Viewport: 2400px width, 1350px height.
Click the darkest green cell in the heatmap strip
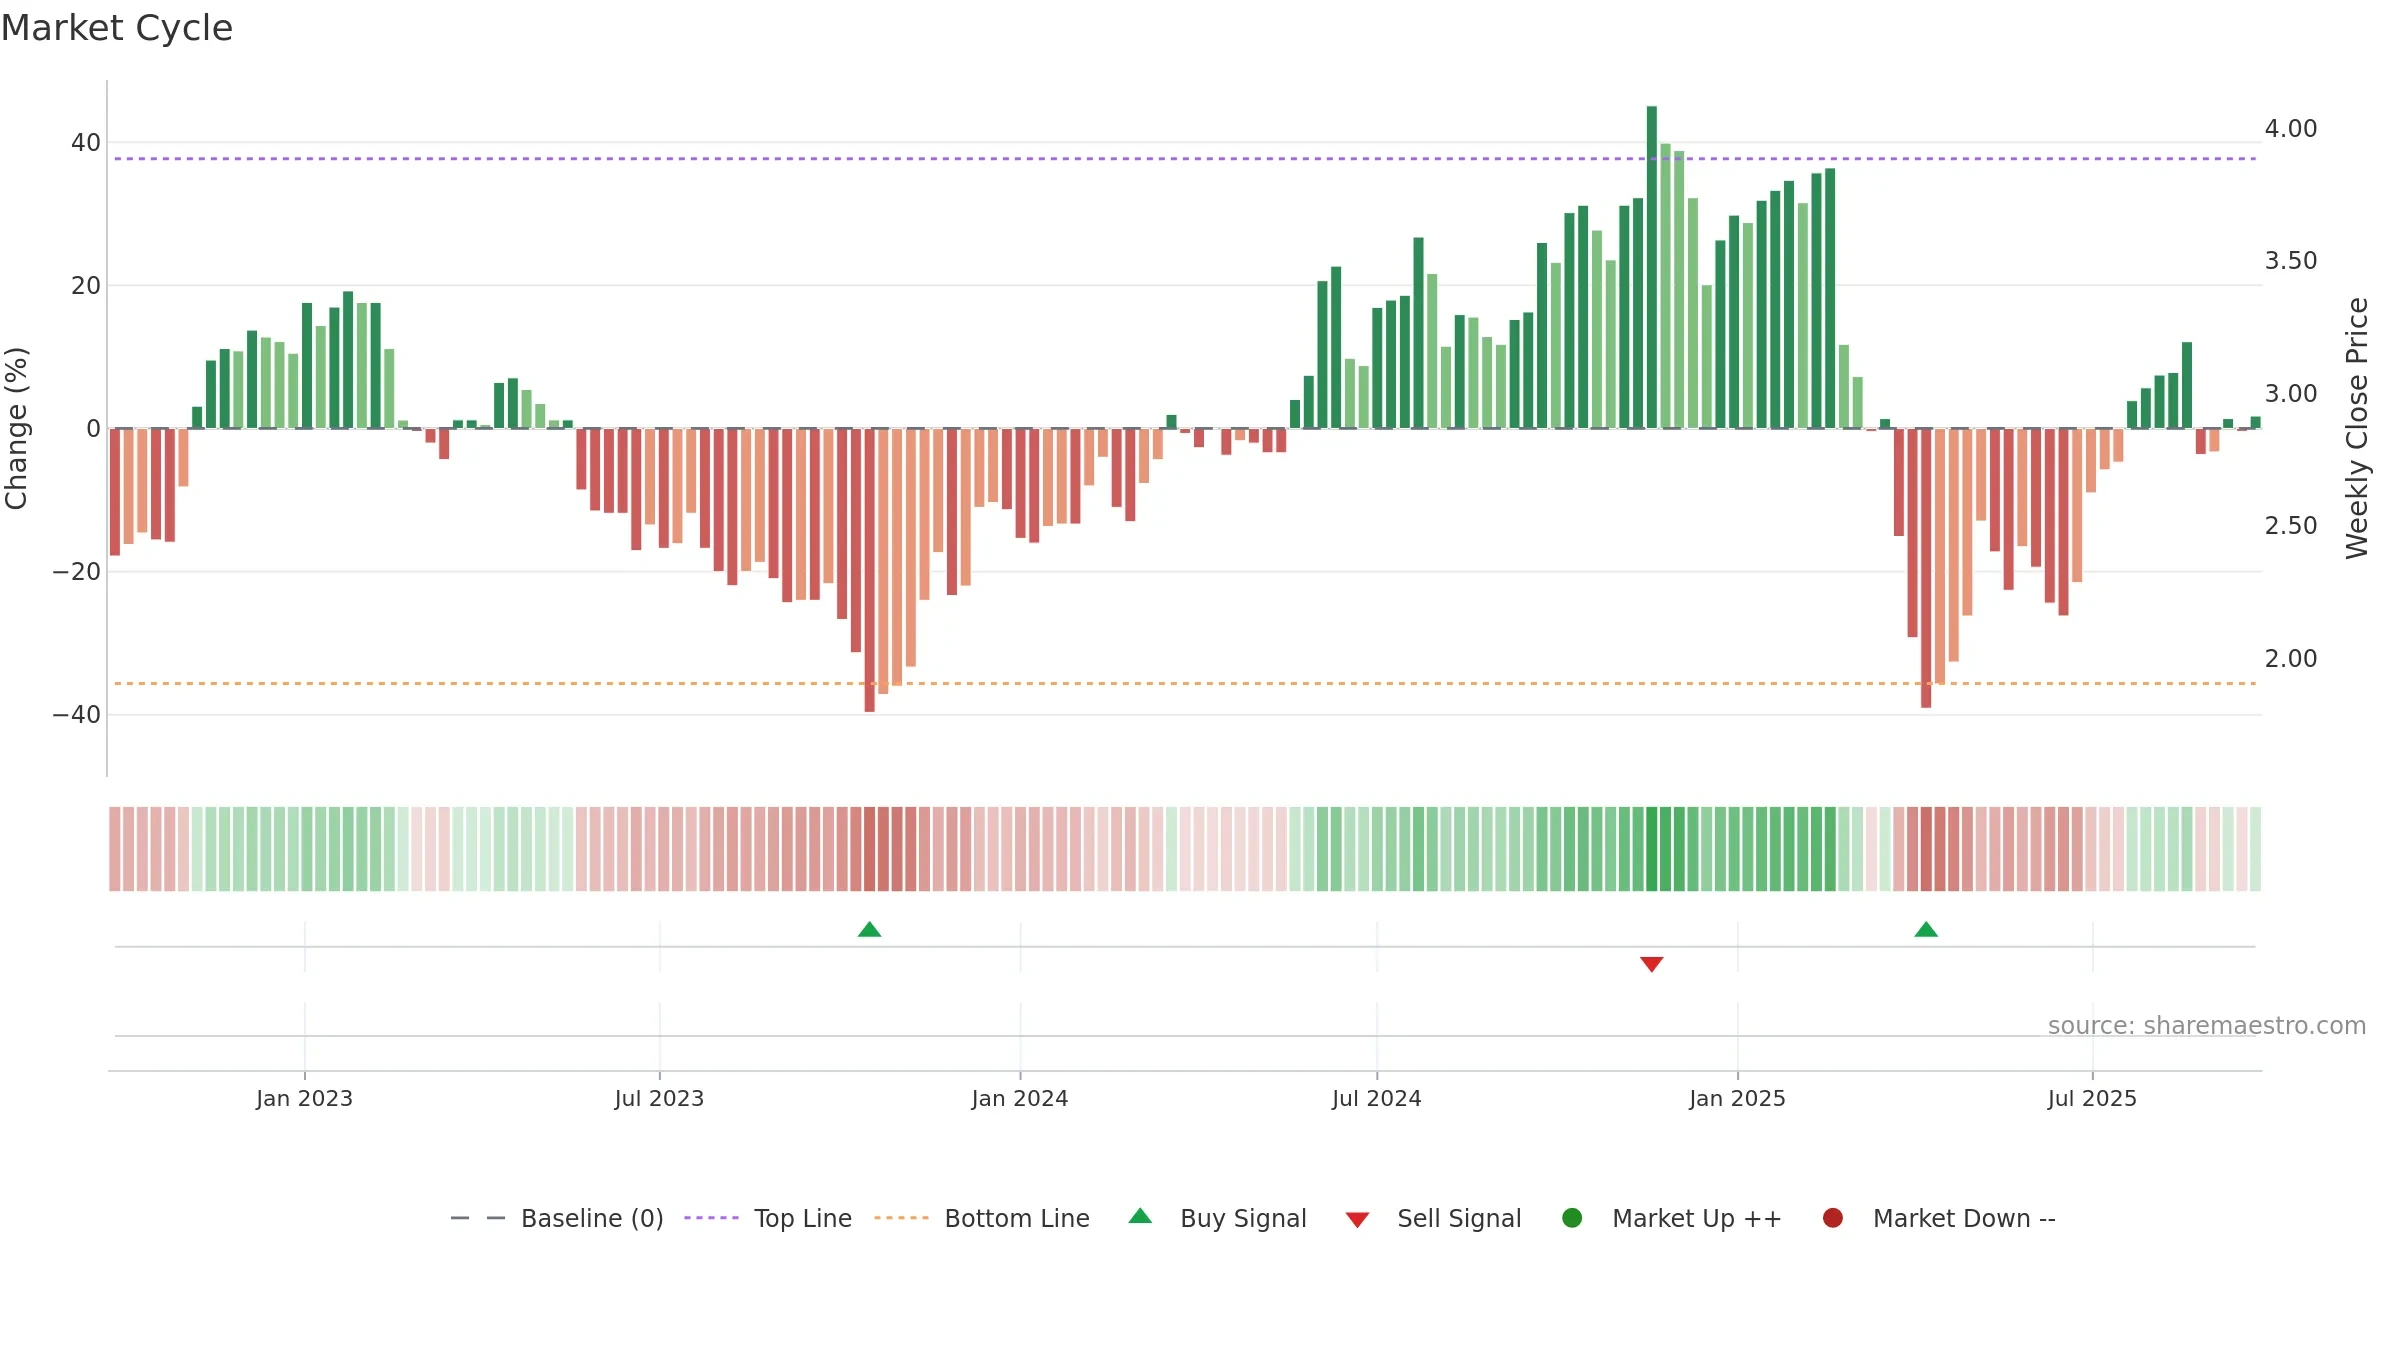pyautogui.click(x=1652, y=849)
